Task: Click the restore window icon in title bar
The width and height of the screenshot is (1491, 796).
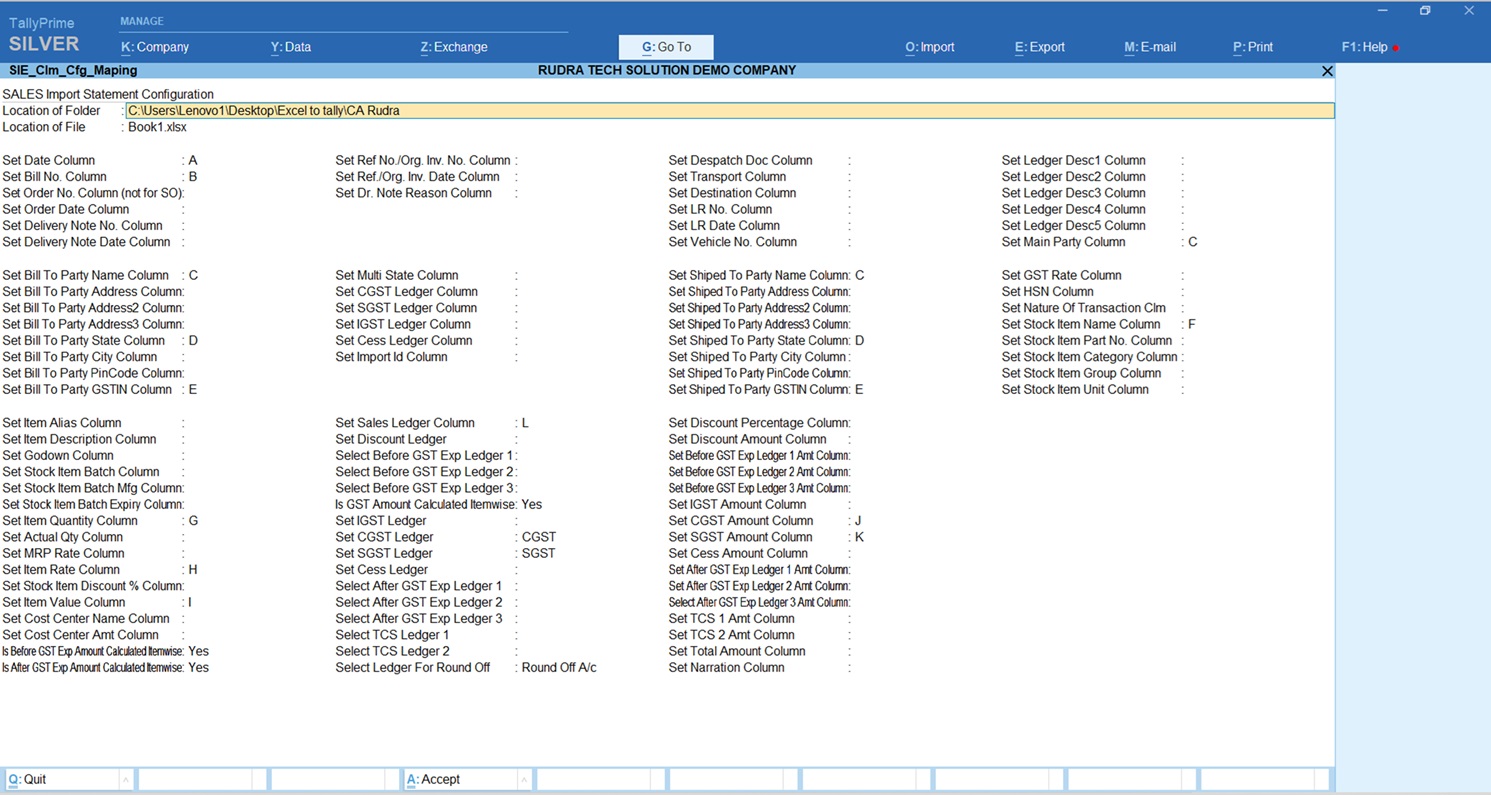Action: click(1425, 11)
